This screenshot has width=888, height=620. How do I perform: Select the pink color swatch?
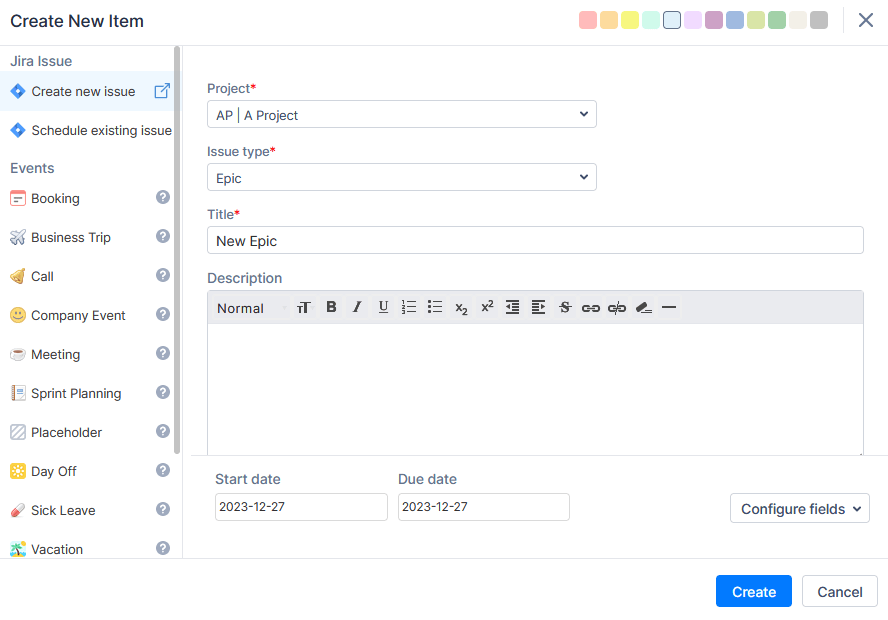(x=588, y=19)
